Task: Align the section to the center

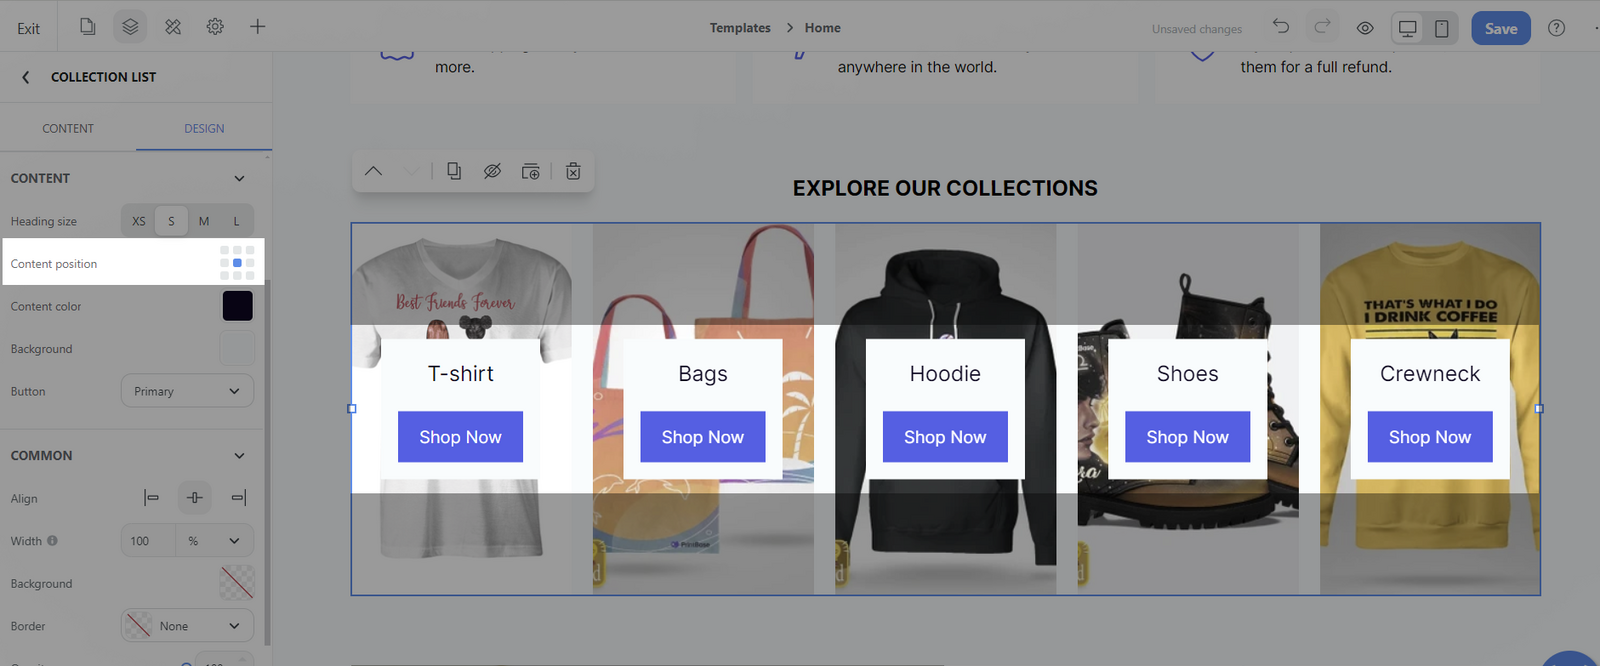Action: [x=195, y=497]
